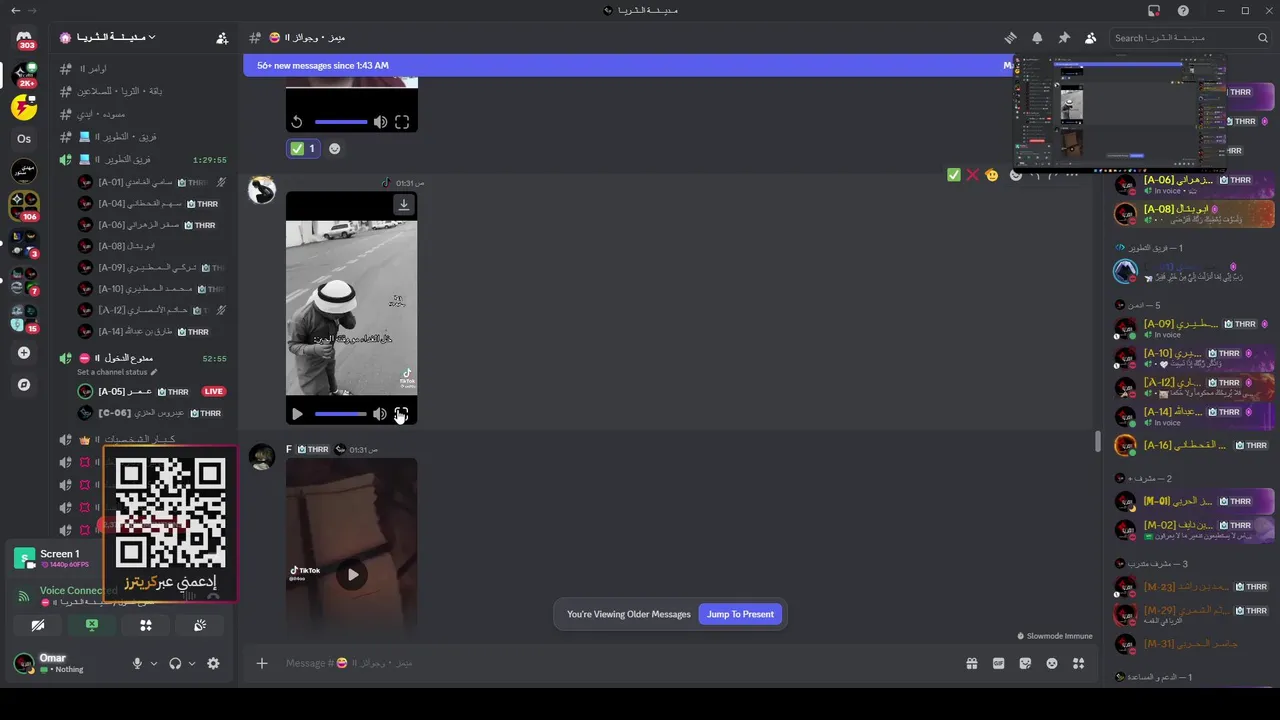This screenshot has height=720, width=1280.
Task: Download the grayscale street video
Action: [404, 205]
